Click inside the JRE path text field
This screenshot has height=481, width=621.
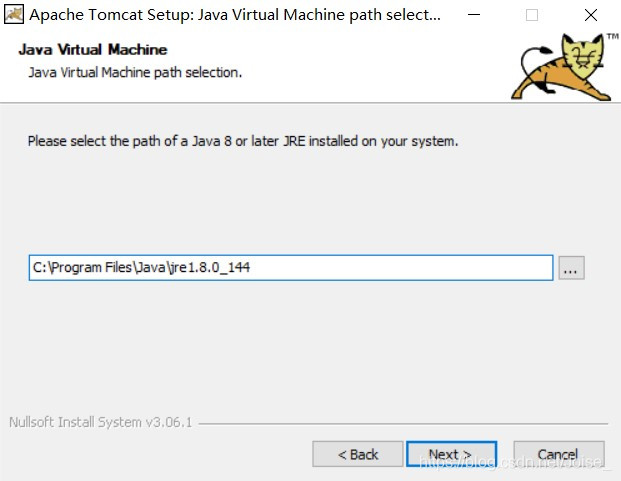[400, 268]
